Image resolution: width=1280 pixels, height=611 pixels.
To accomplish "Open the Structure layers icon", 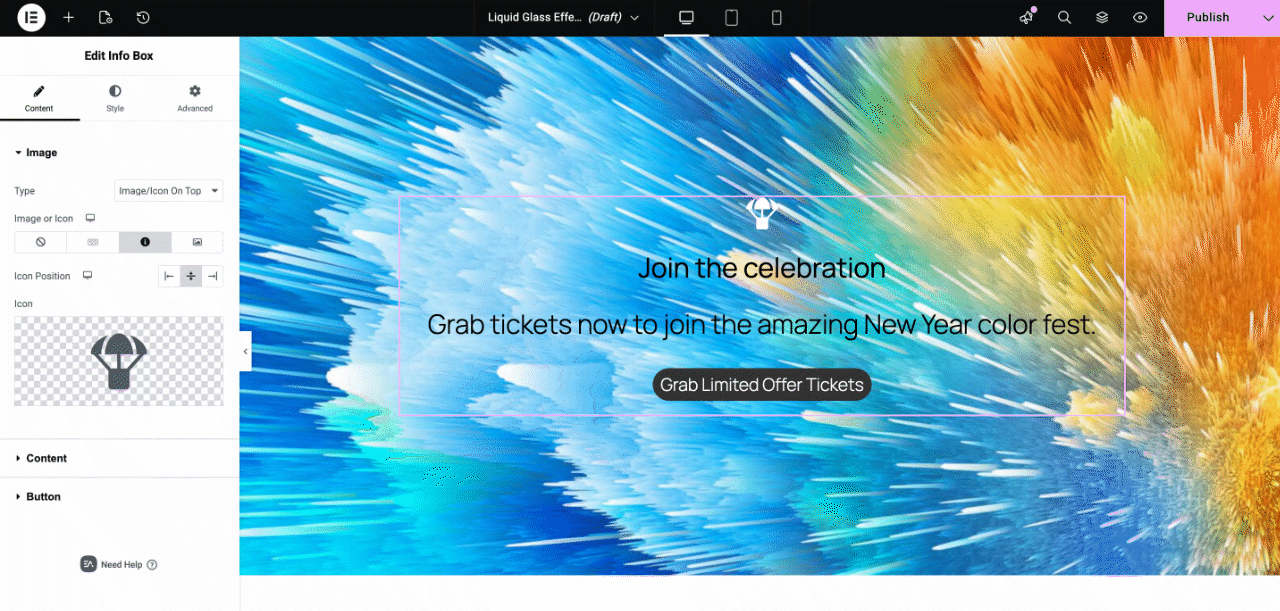I will pos(1102,18).
